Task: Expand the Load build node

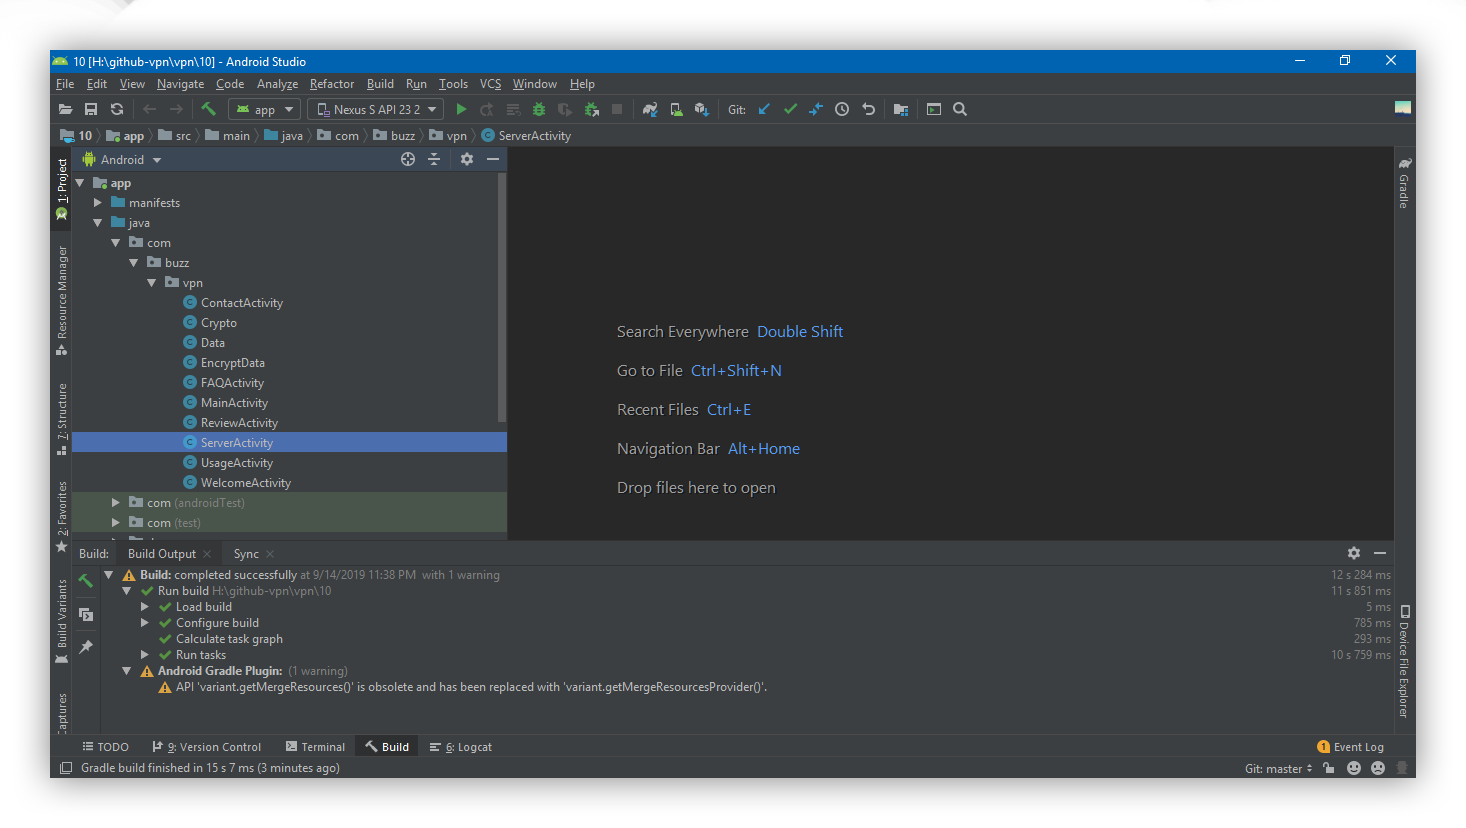Action: point(145,607)
